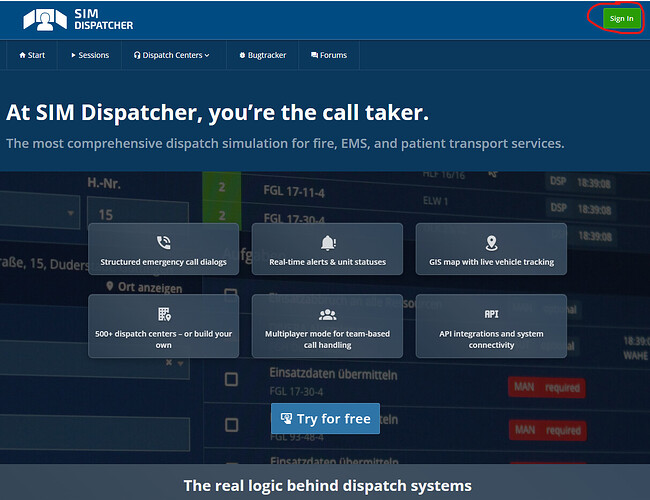Screen dimensions: 650x500
Task: Select the GIS map pin icon
Action: [x=490, y=242]
